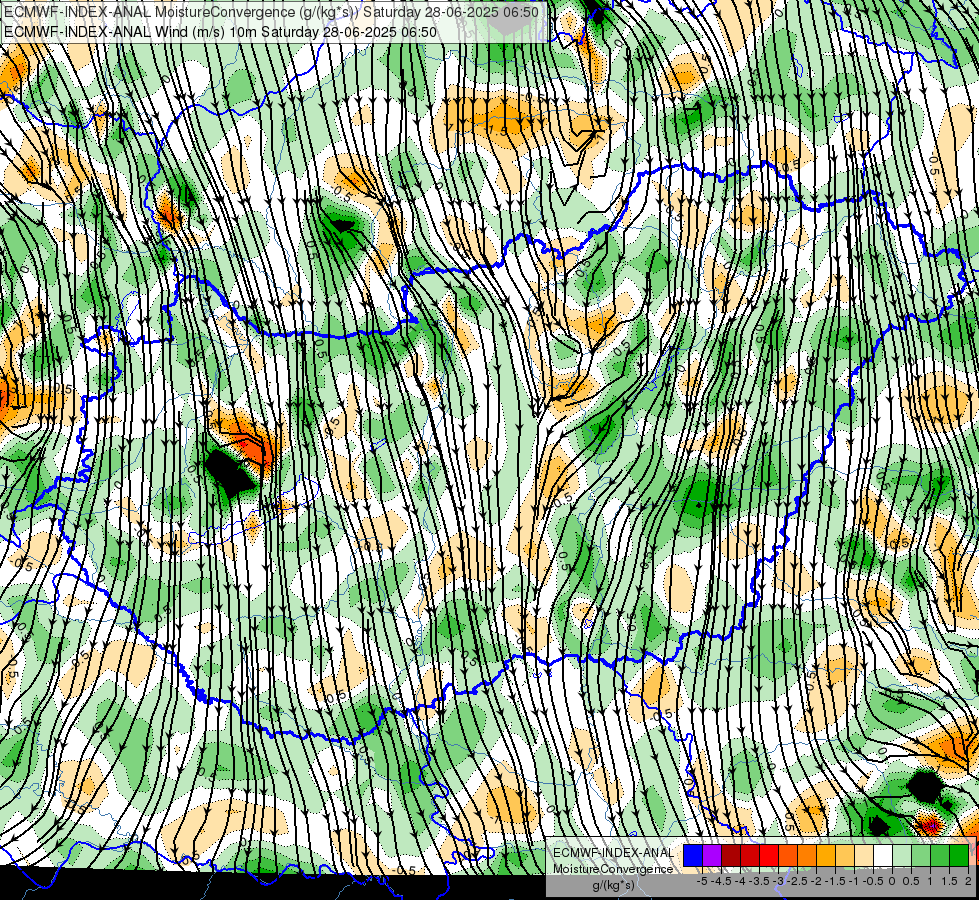
Task: Click the '-5' tick label on legend scale
Action: (x=702, y=881)
